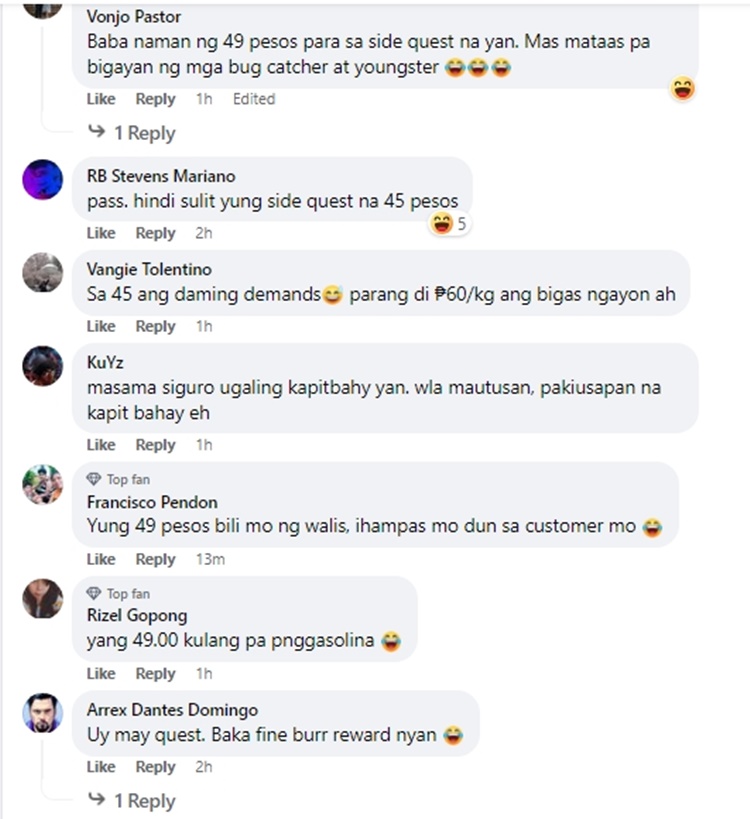Viewport: 750px width, 819px height.
Task: Open Arrex Dantes Domingo's name link
Action: (x=172, y=710)
